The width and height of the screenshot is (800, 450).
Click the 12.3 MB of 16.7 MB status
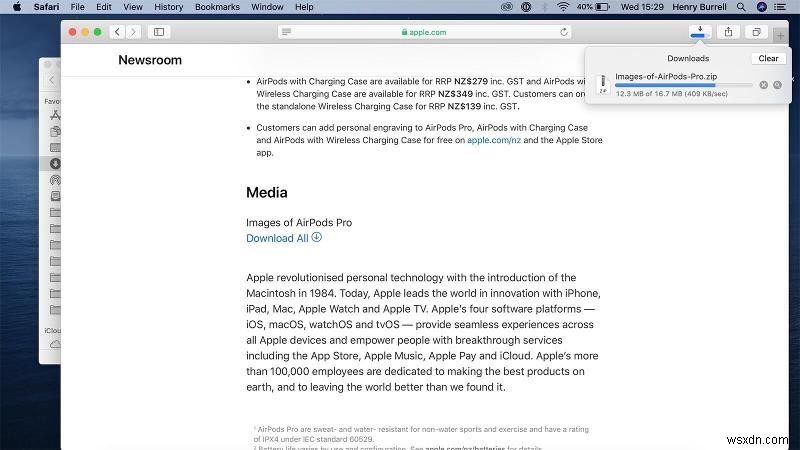pyautogui.click(x=671, y=94)
